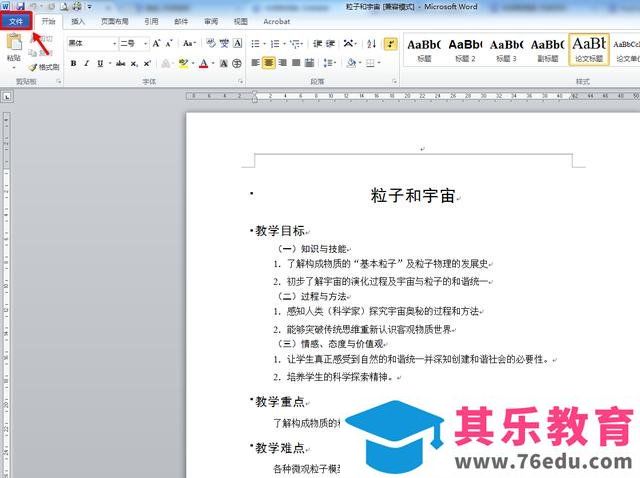Open the Customize Quick Access Toolbar dropdown
This screenshot has height=478, width=640.
point(90,7)
